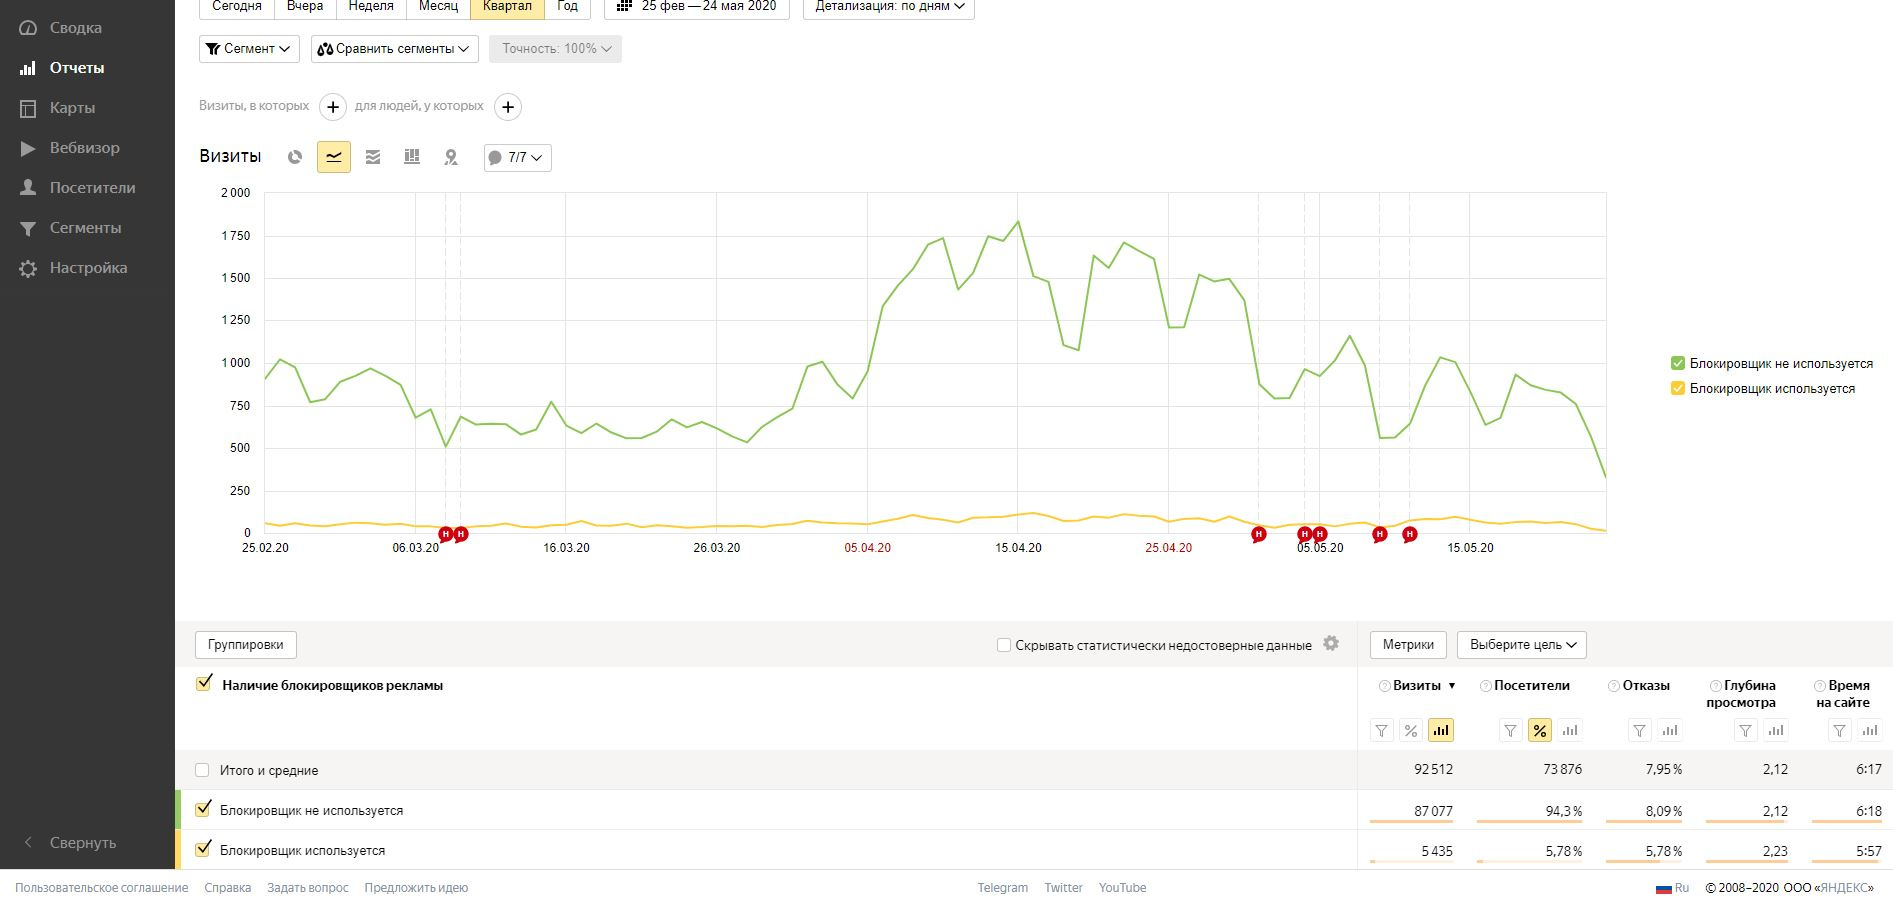Open Детализация: по дням dropdown

pos(889,6)
